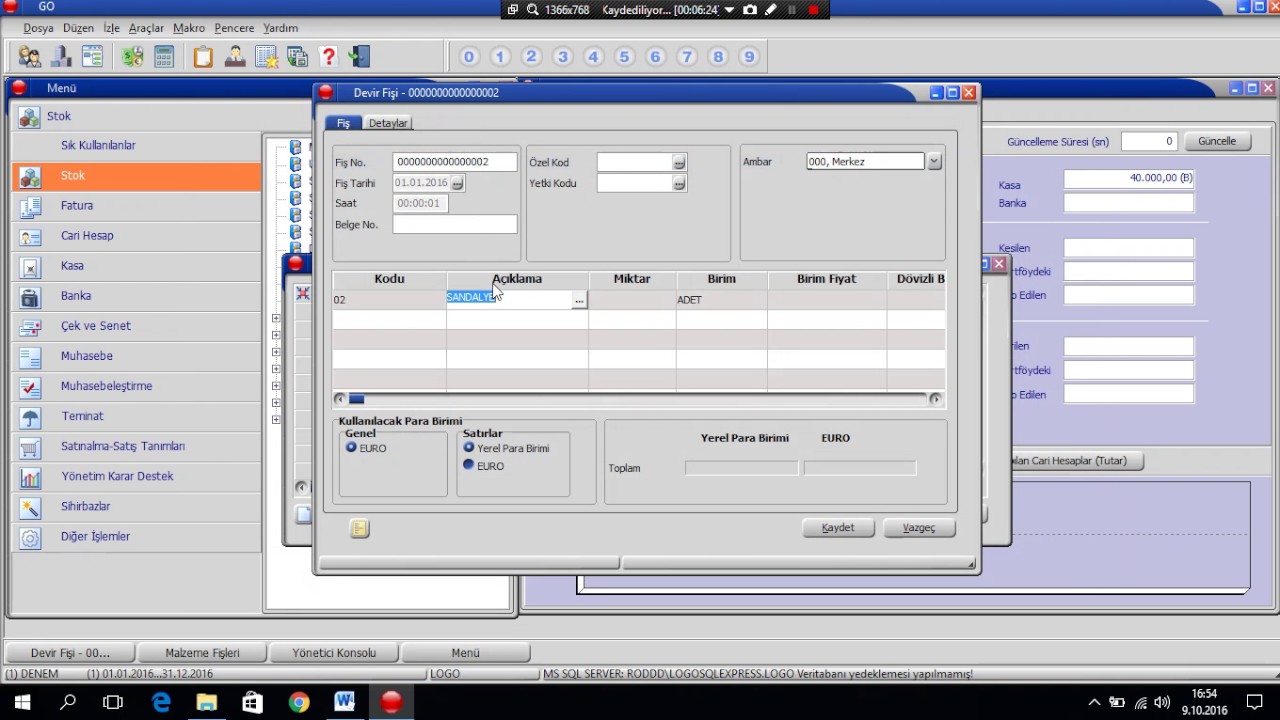Click the Kaydet button
The width and height of the screenshot is (1280, 720).
coord(838,528)
